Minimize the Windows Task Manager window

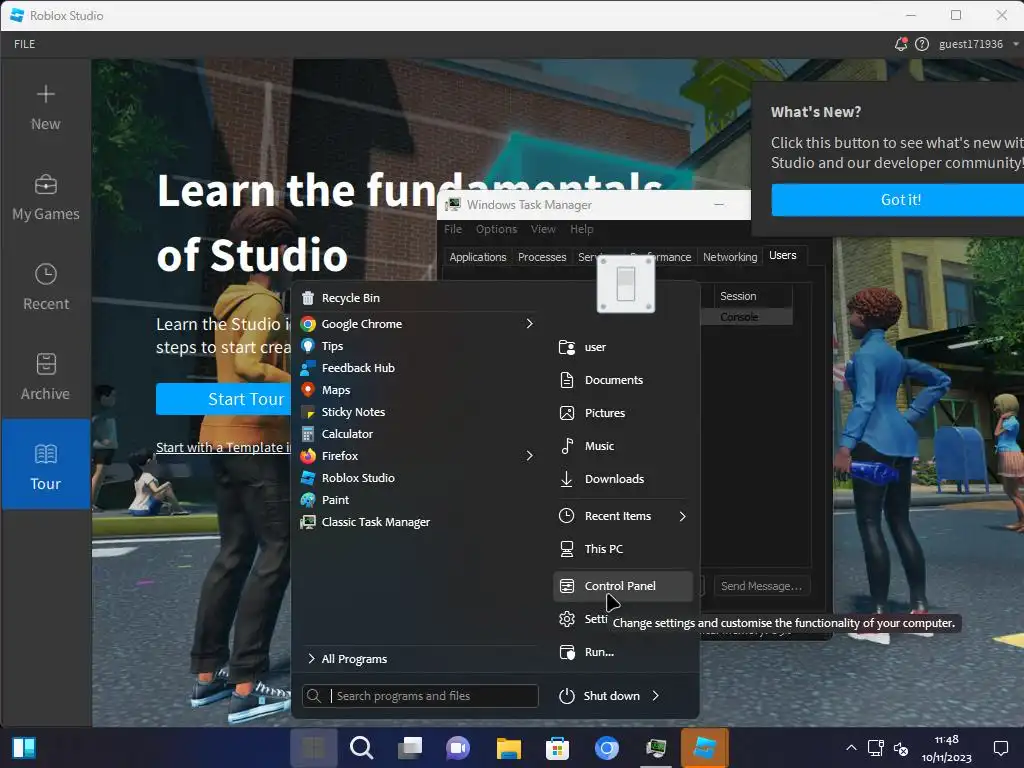click(719, 204)
